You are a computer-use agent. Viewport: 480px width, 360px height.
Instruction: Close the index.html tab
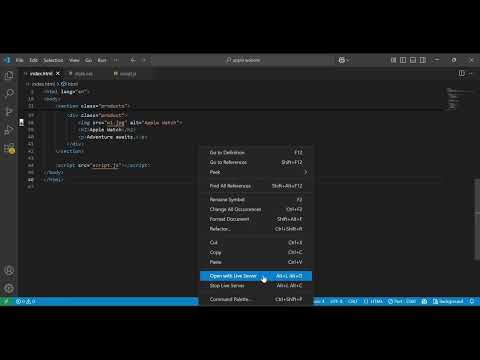point(58,74)
